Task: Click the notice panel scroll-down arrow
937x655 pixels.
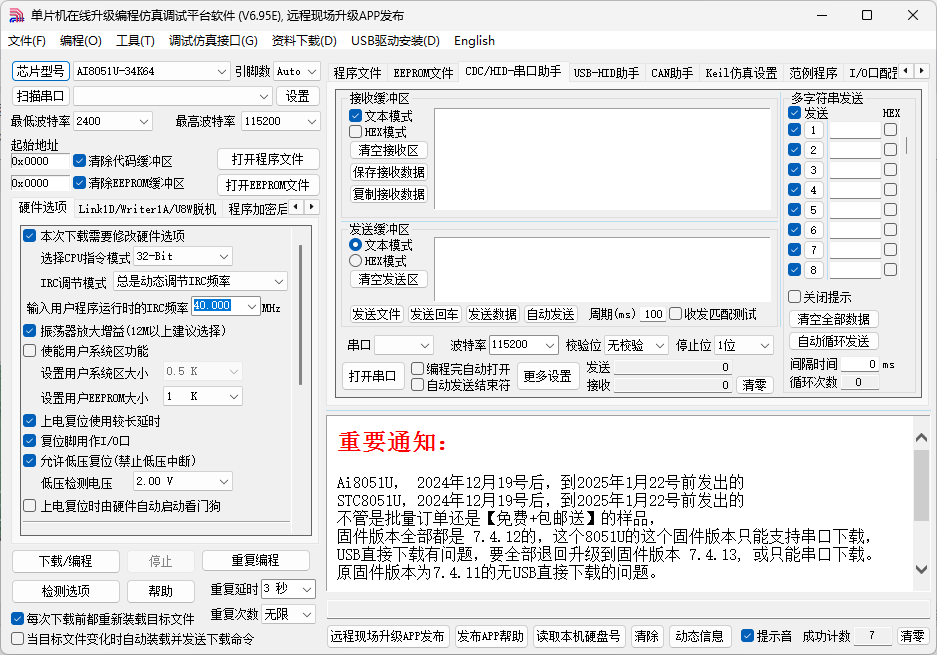Action: [921, 570]
